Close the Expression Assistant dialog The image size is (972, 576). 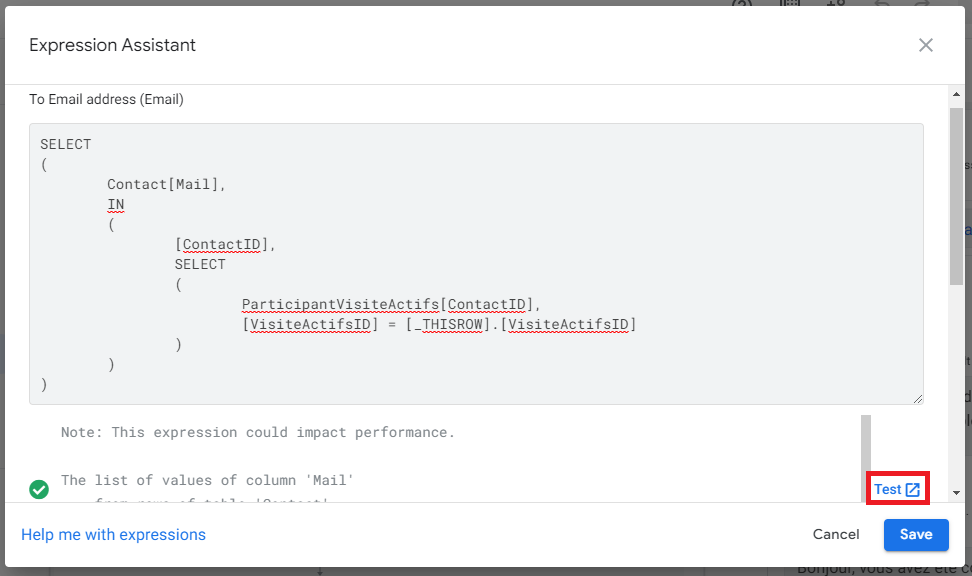click(x=926, y=45)
